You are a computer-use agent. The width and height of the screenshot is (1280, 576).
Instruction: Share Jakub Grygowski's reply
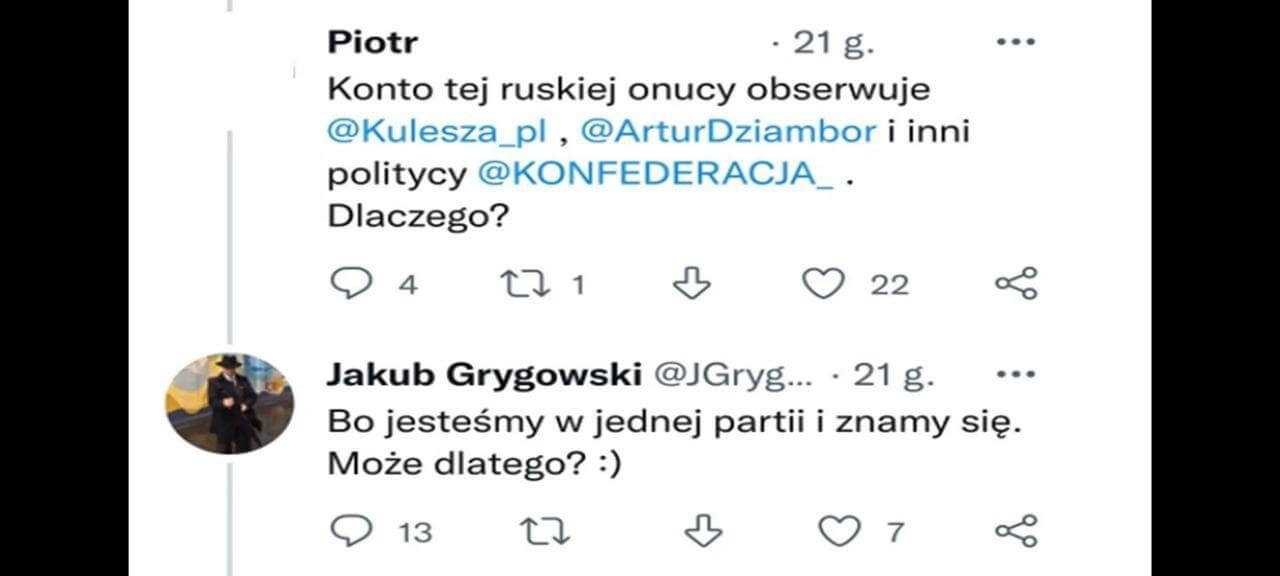pos(1016,531)
